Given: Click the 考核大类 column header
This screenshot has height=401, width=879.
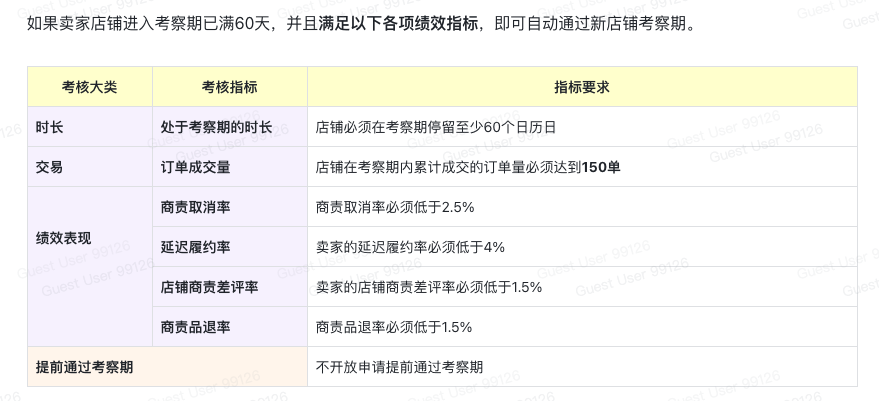Looking at the screenshot, I should tap(89, 87).
